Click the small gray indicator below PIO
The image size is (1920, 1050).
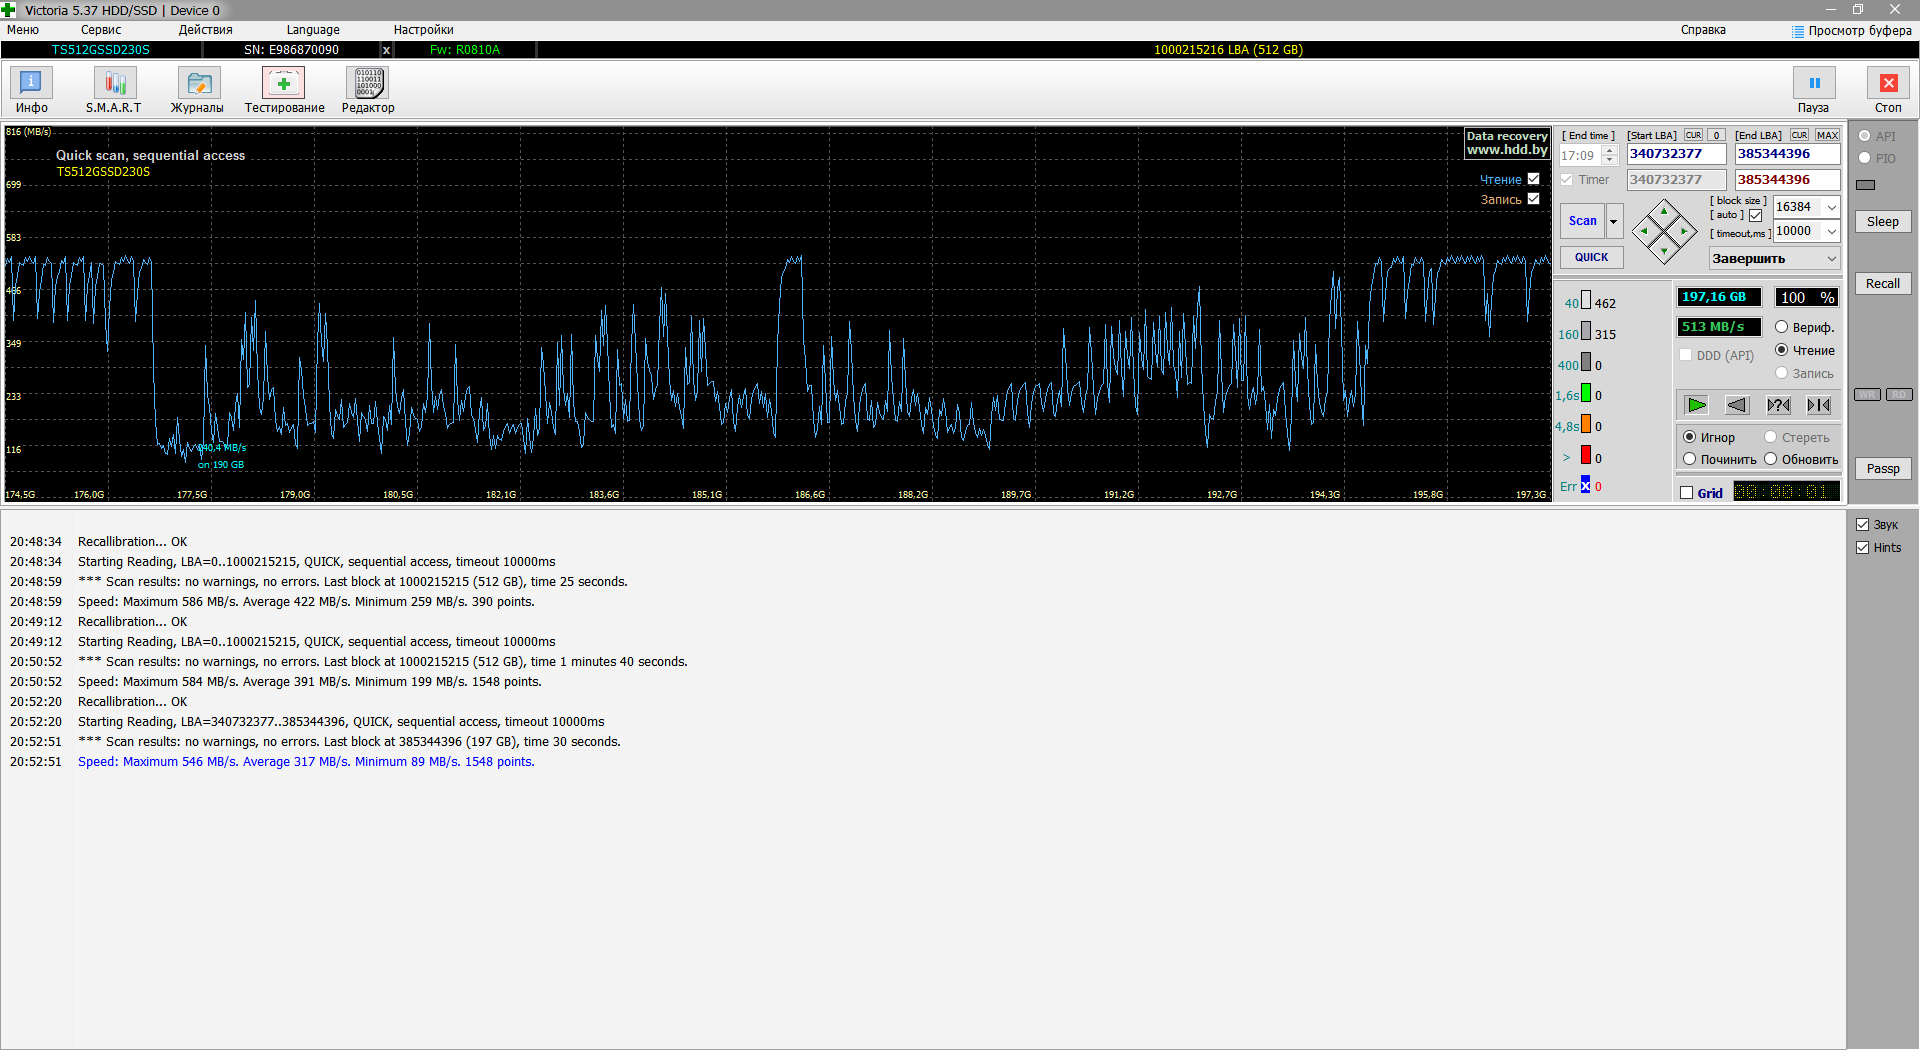click(1866, 185)
